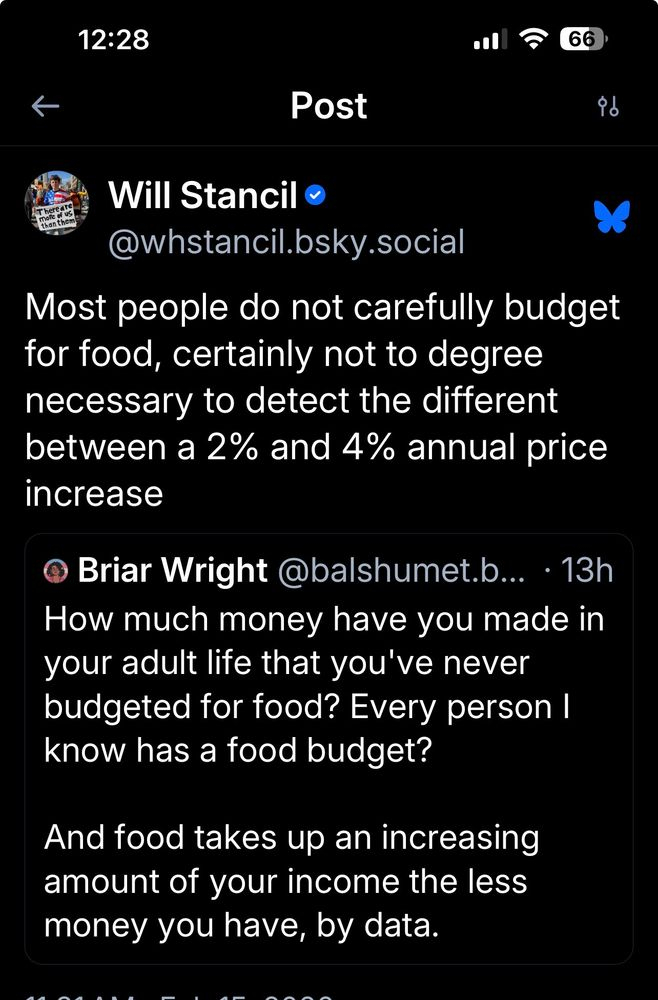Tap the back arrow in the header
This screenshot has height=1000, width=658.
45,106
